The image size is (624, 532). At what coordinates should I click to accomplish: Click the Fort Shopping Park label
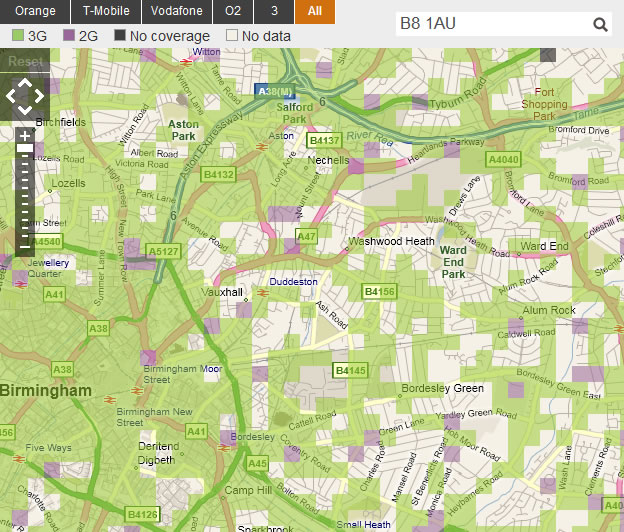pyautogui.click(x=544, y=104)
